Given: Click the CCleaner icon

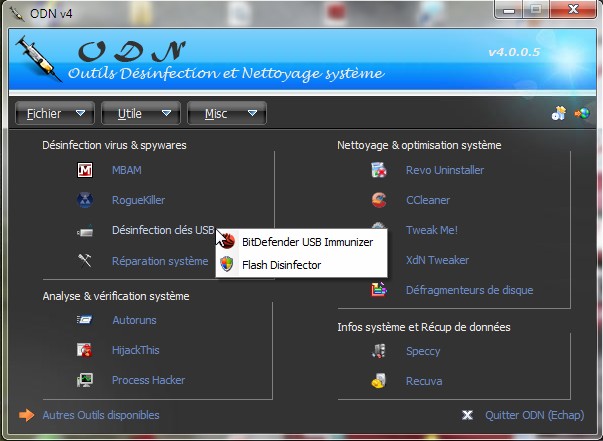Looking at the screenshot, I should 379,200.
